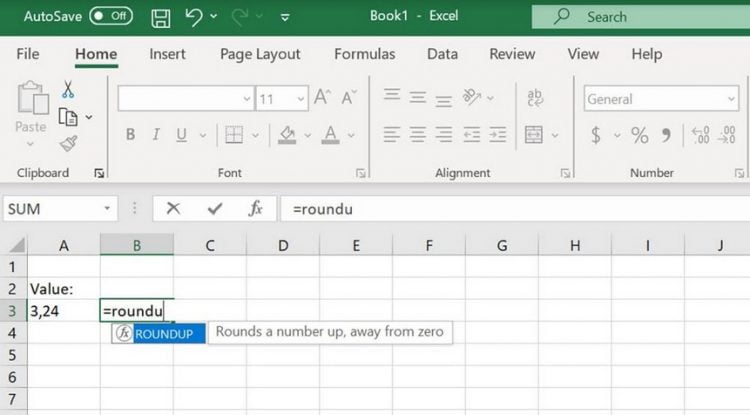Screen dimensions: 750x415
Task: Open Alignment settings dialog launcher
Action: tap(565, 173)
